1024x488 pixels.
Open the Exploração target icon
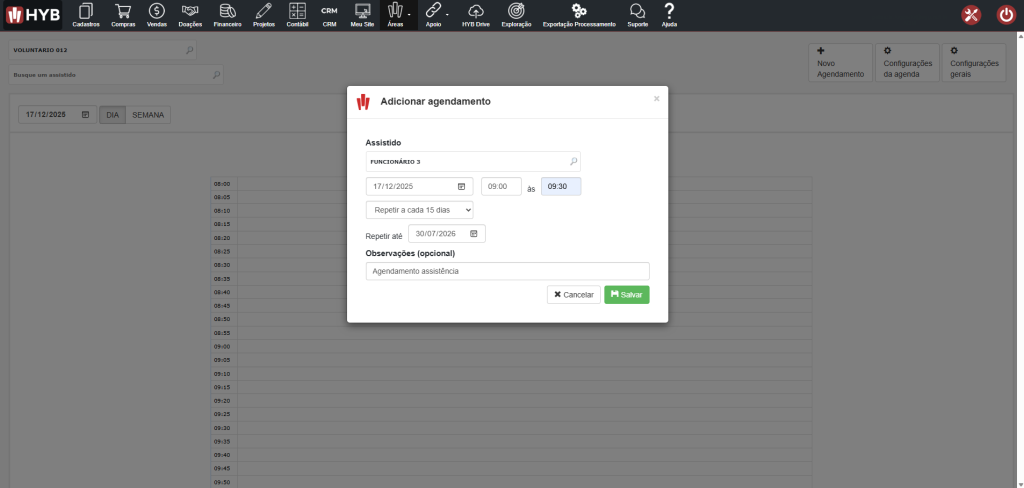coord(516,12)
